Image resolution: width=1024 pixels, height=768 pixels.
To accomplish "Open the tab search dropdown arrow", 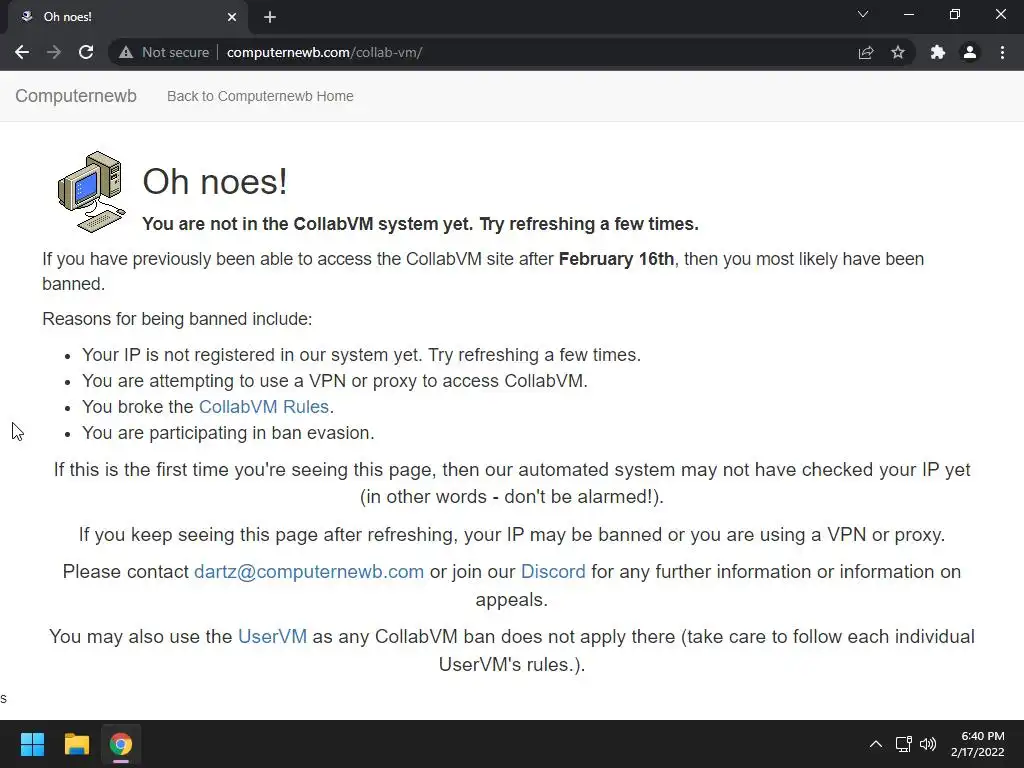I will click(863, 14).
